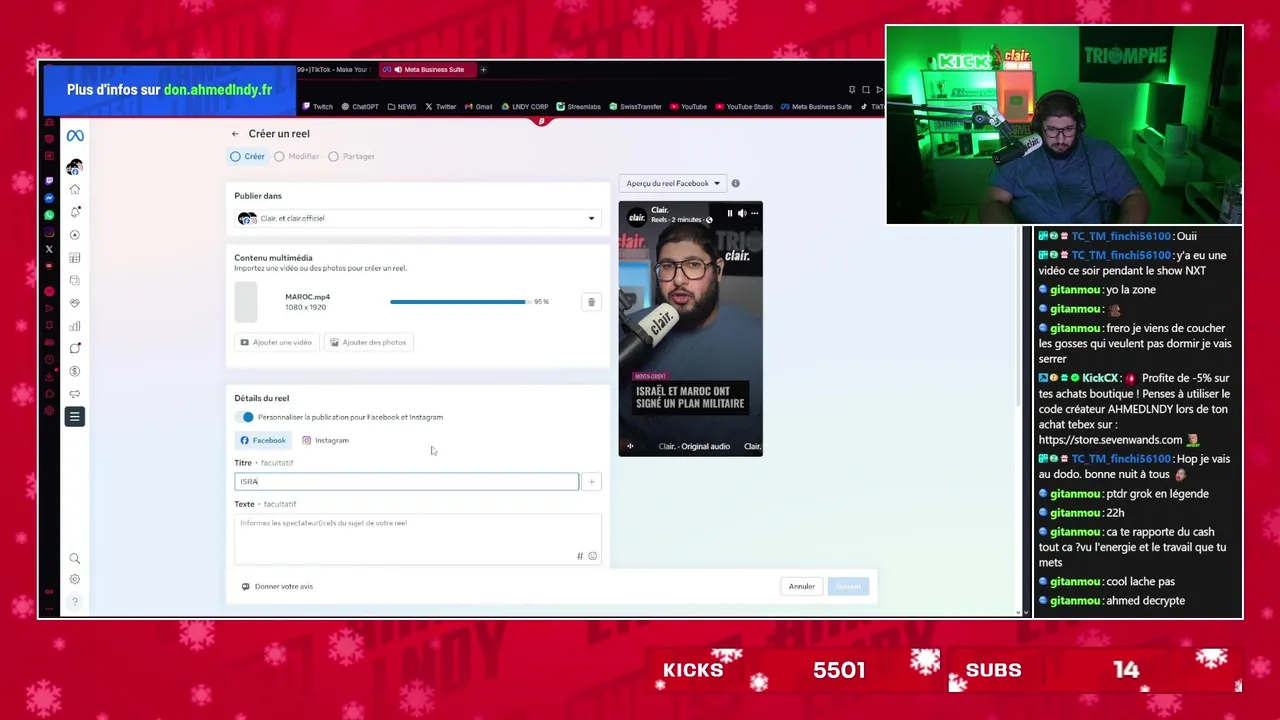Click the MAROC.mp4 video thumbnail placeholder
1280x720 pixels.
[x=246, y=302]
